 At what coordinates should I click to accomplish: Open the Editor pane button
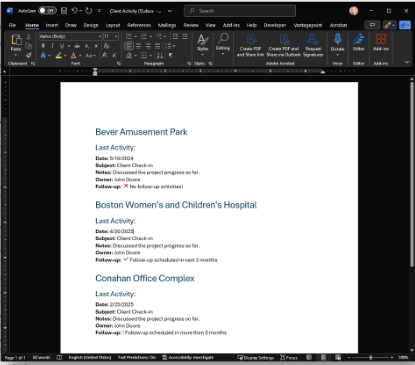pyautogui.click(x=359, y=43)
